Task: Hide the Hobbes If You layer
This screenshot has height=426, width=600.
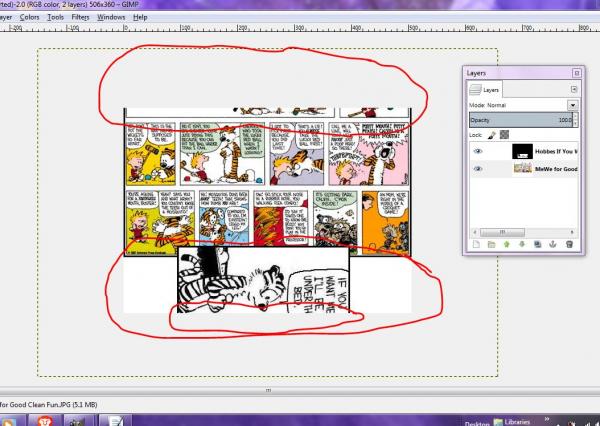Action: (478, 151)
